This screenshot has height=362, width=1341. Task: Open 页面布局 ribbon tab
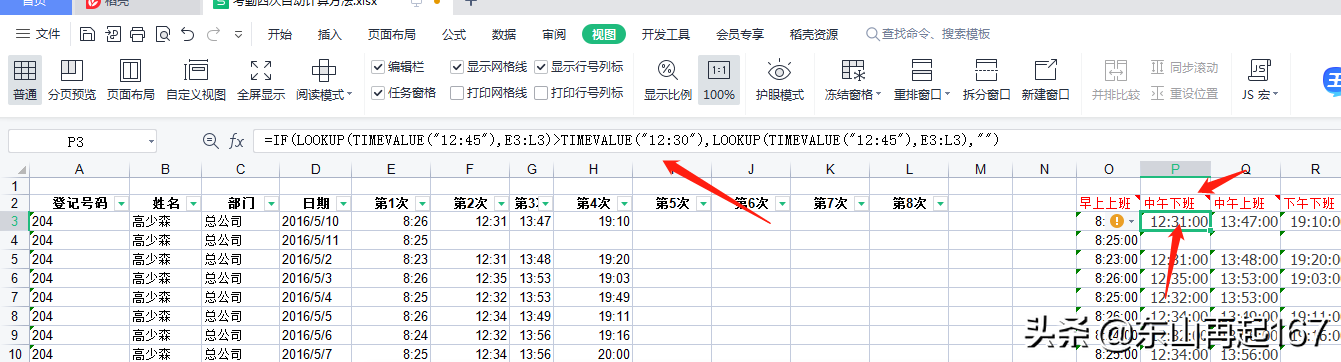[x=392, y=35]
